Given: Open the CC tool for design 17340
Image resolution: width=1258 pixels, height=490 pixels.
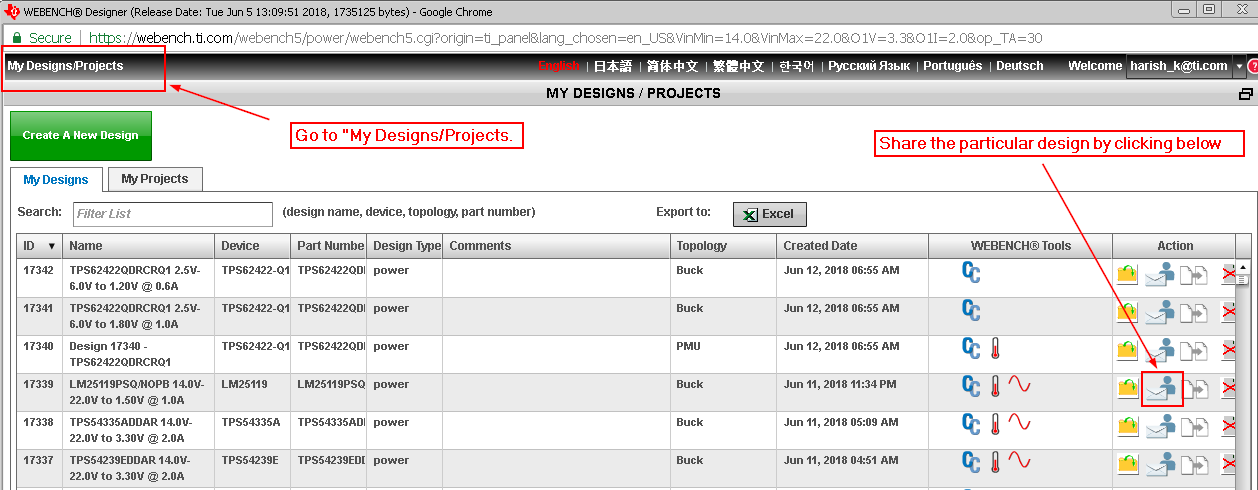Looking at the screenshot, I should tap(971, 348).
